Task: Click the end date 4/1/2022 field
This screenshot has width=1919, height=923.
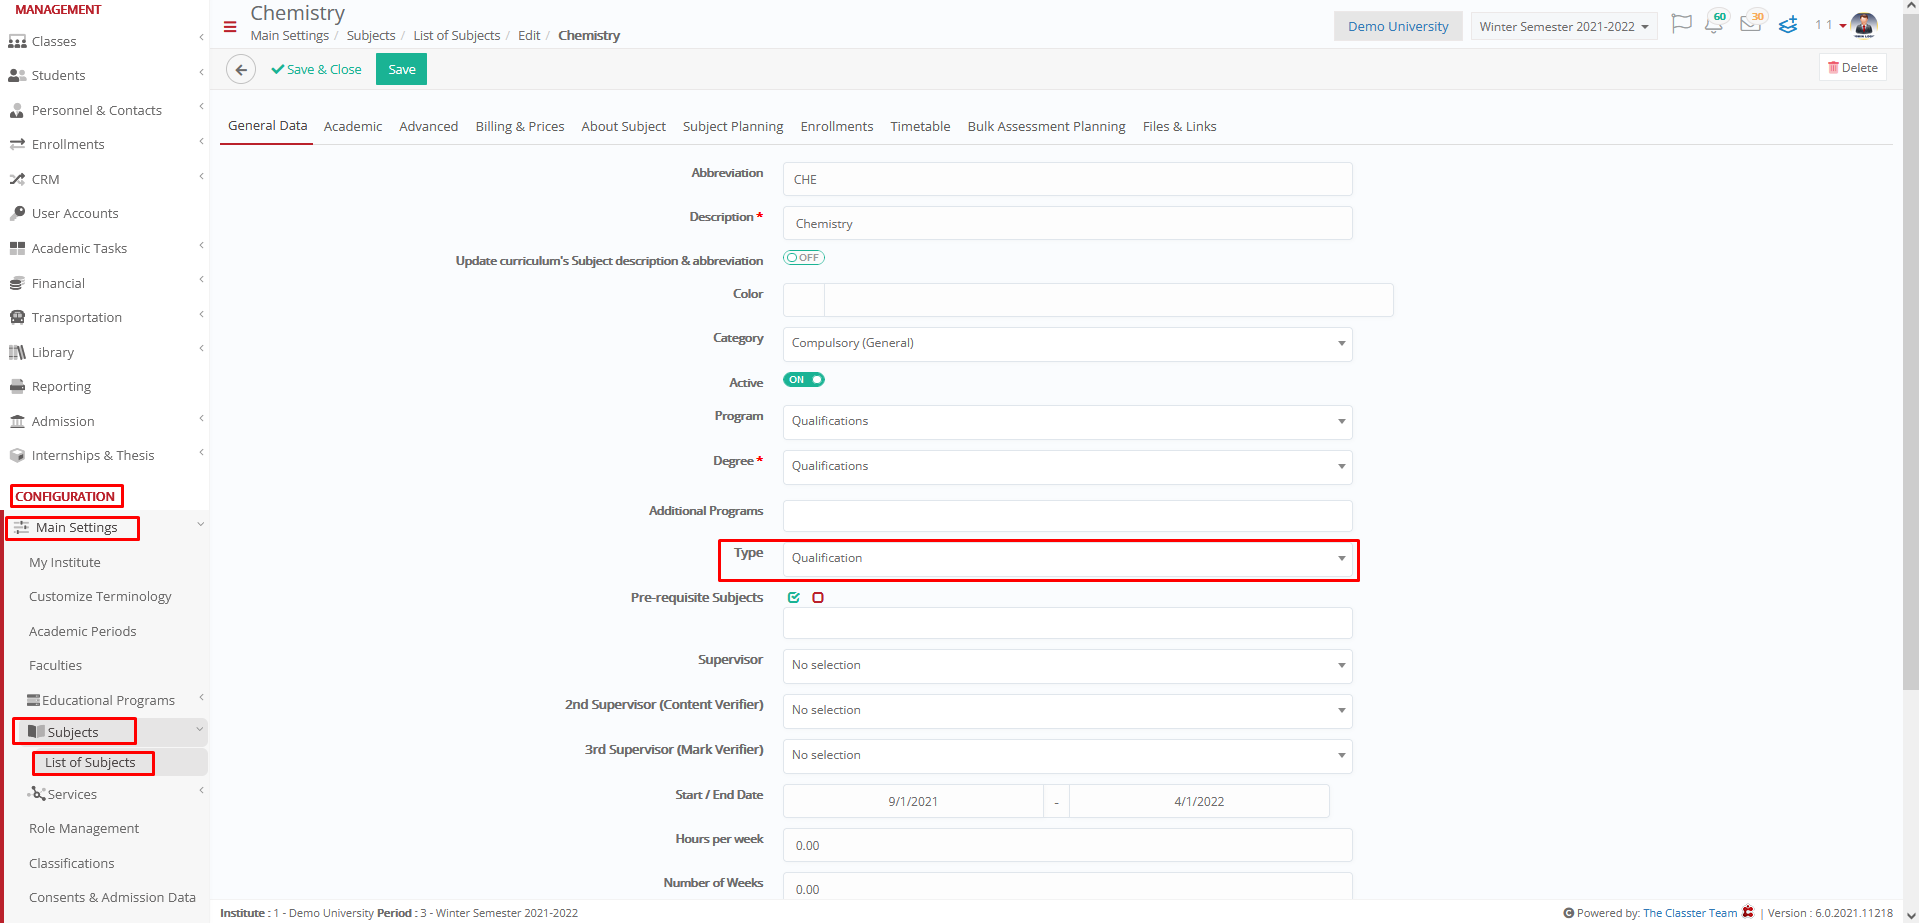Action: coord(1199,802)
